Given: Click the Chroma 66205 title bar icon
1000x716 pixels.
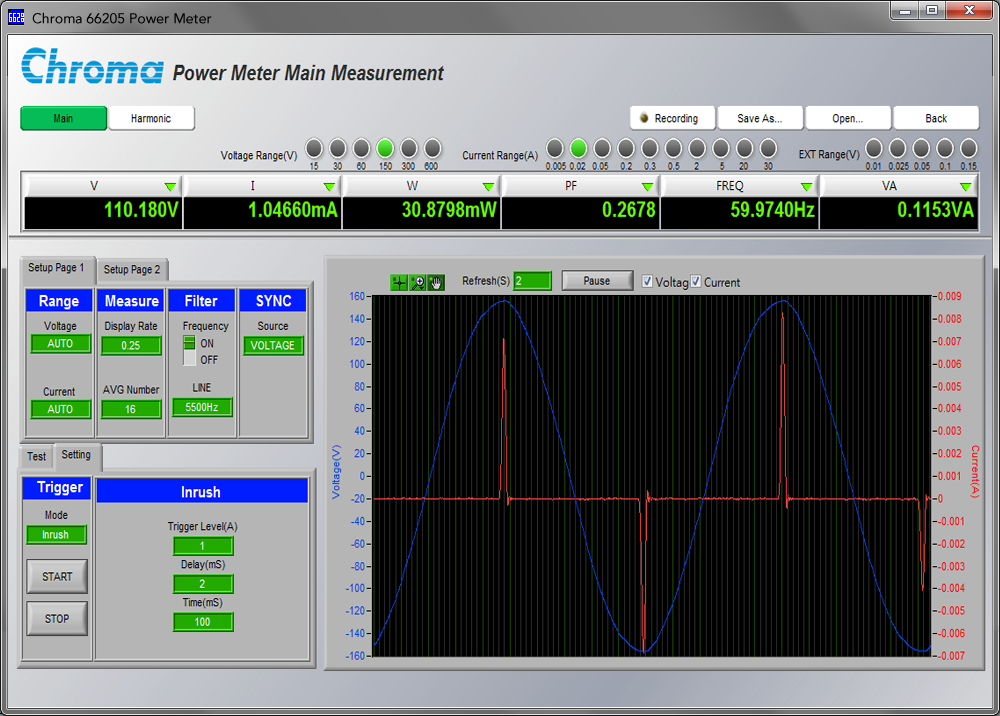Looking at the screenshot, I should [x=15, y=18].
